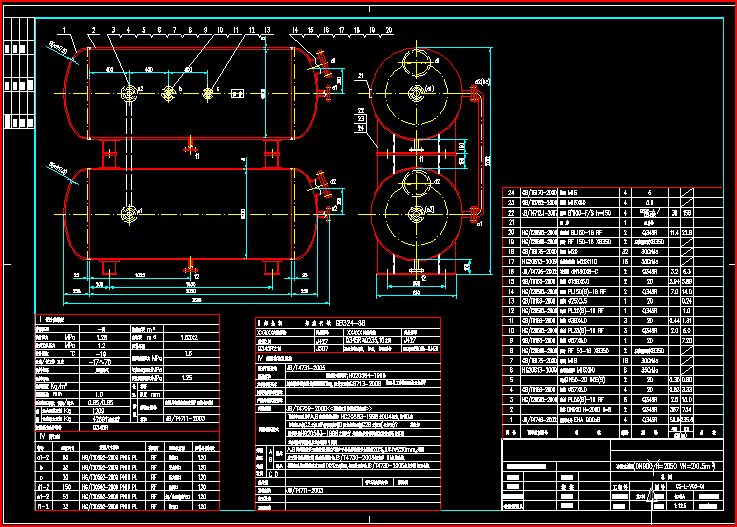Pick nozzle c flange symbol on upper vessel

point(208,94)
